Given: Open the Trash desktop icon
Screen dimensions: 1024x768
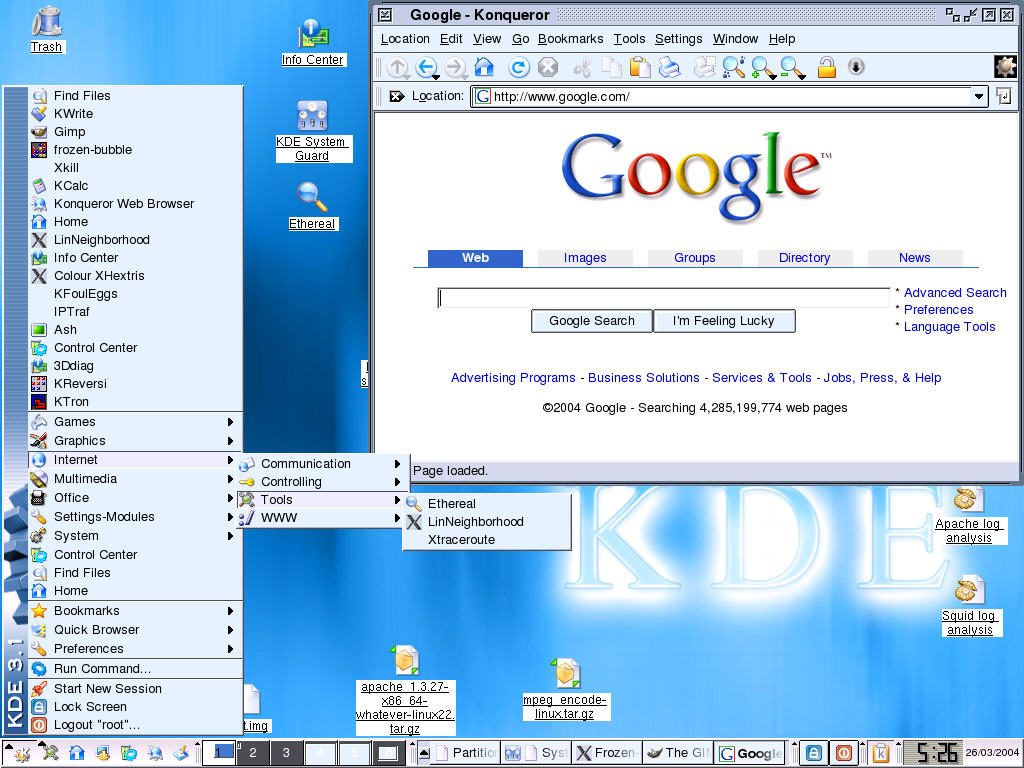Looking at the screenshot, I should 46,29.
